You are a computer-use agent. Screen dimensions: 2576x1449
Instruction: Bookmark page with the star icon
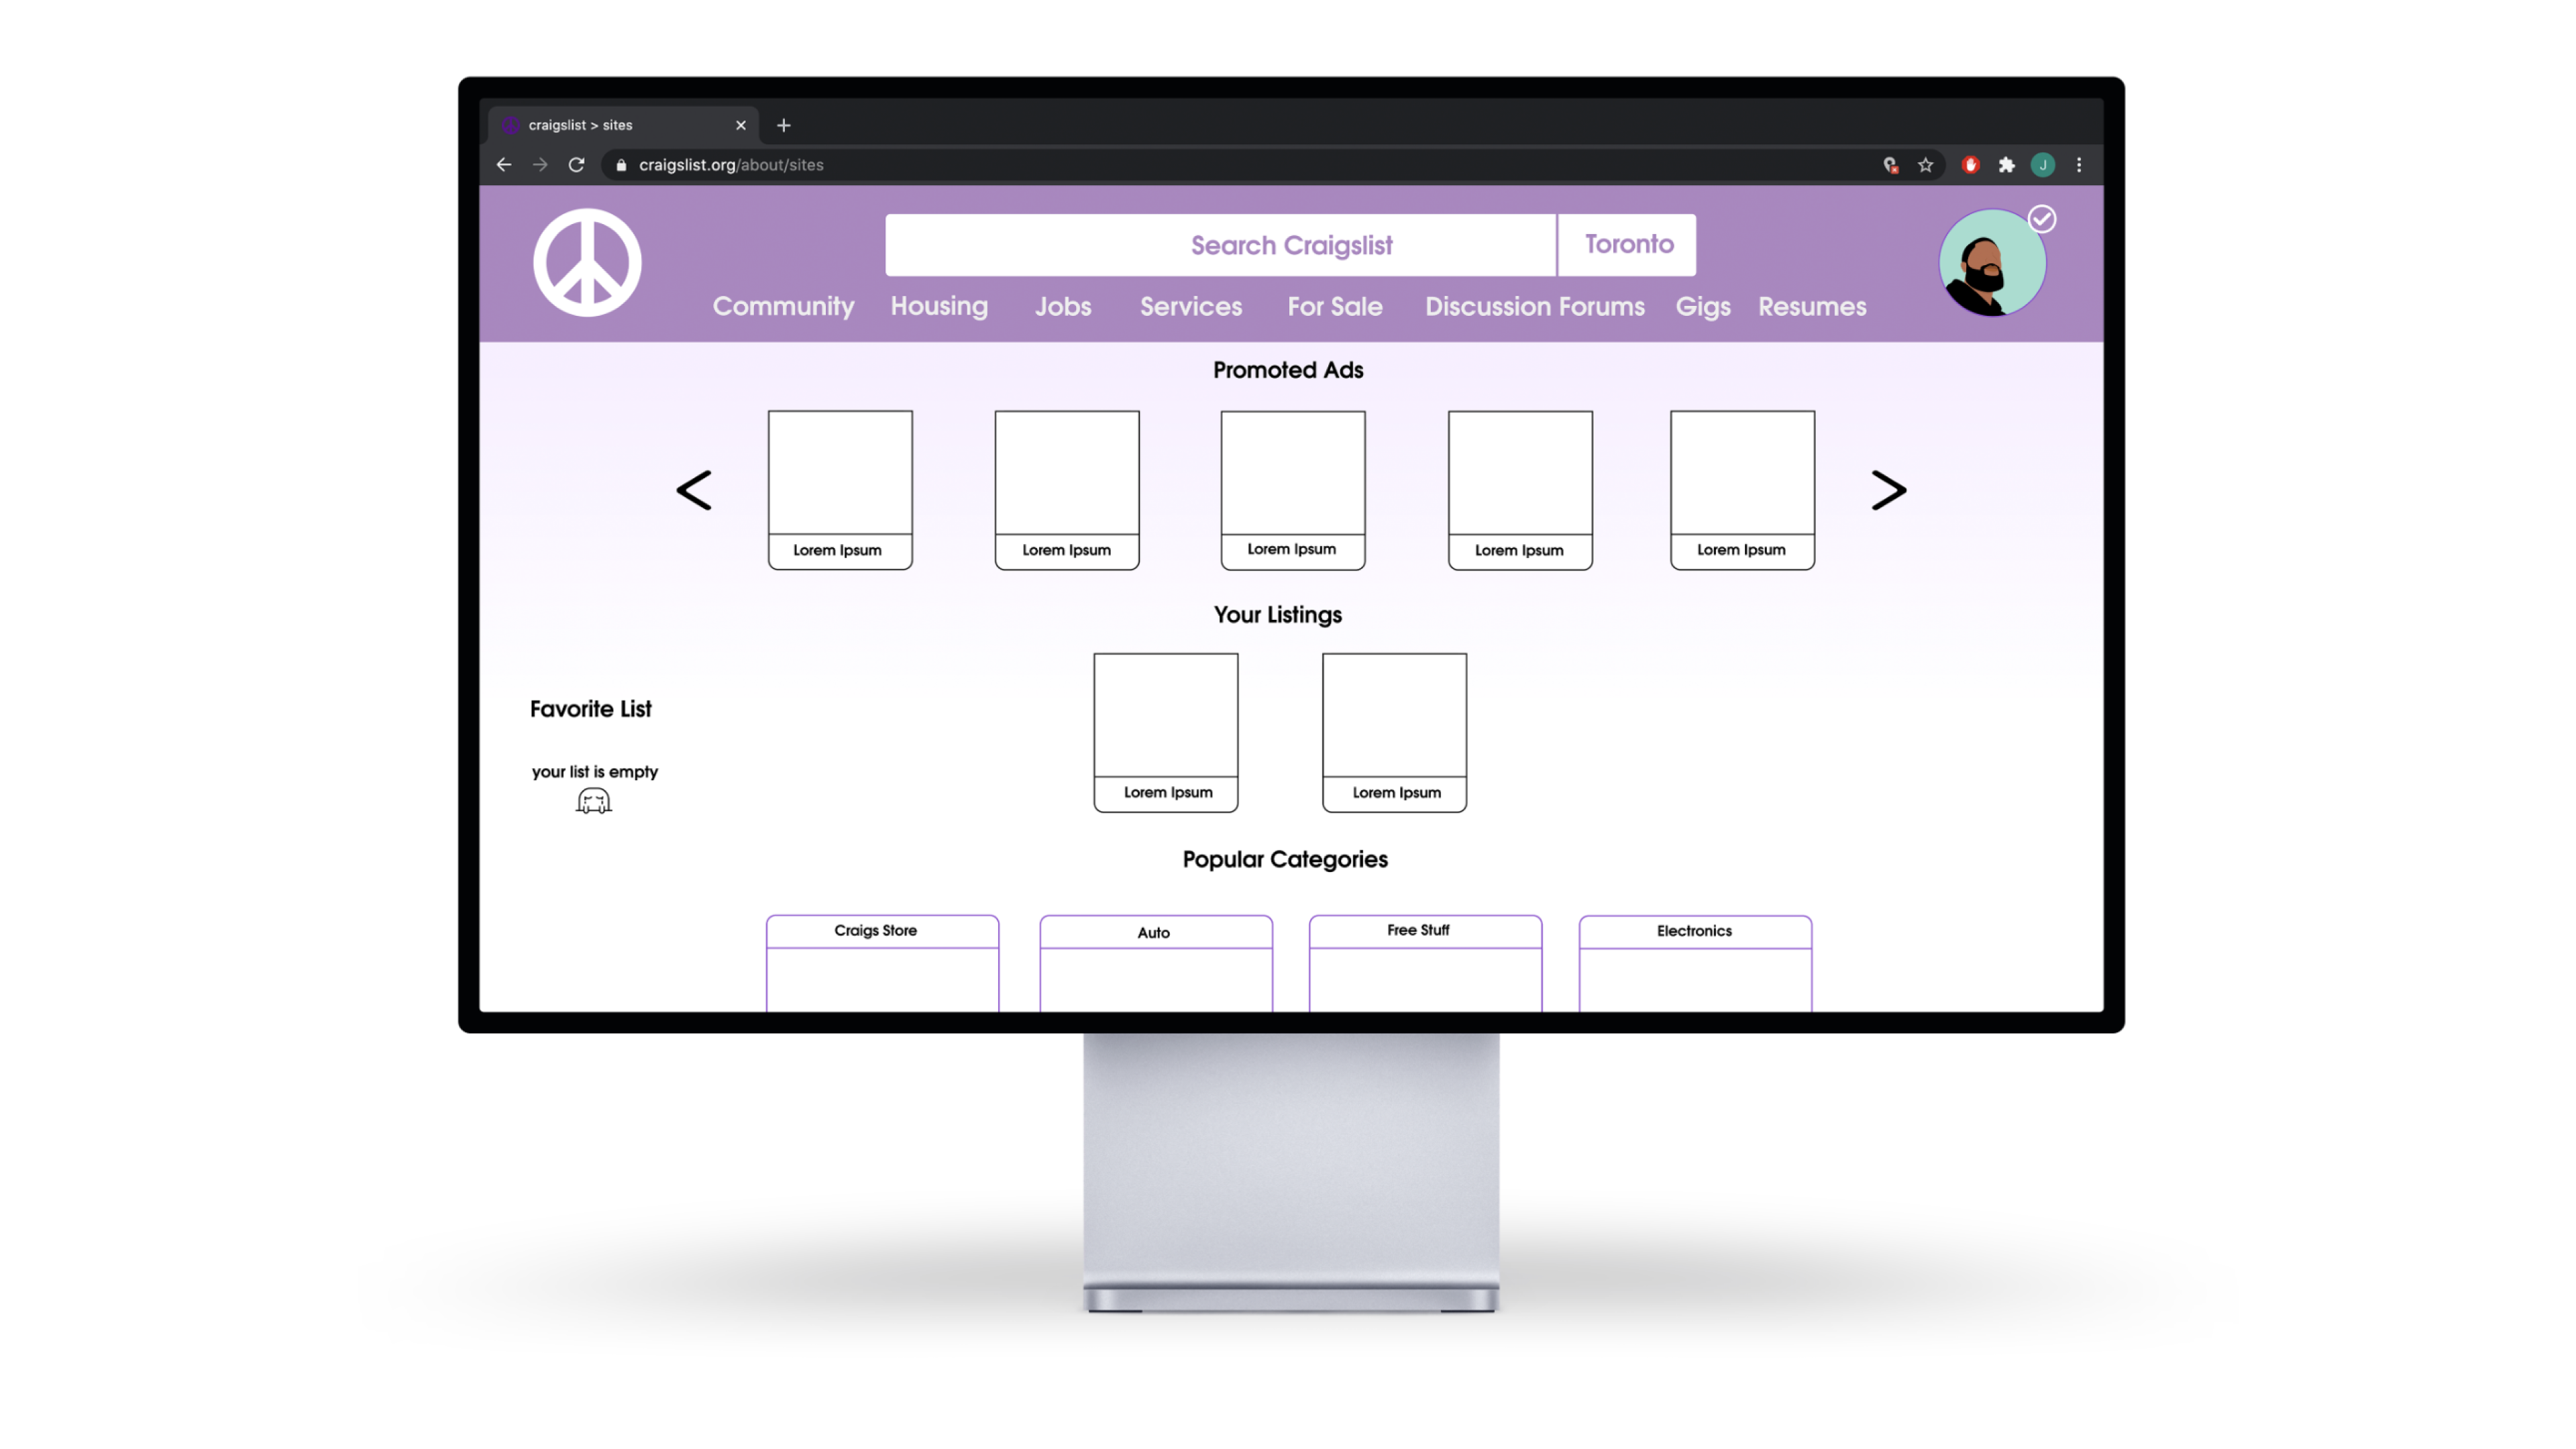[x=1925, y=165]
